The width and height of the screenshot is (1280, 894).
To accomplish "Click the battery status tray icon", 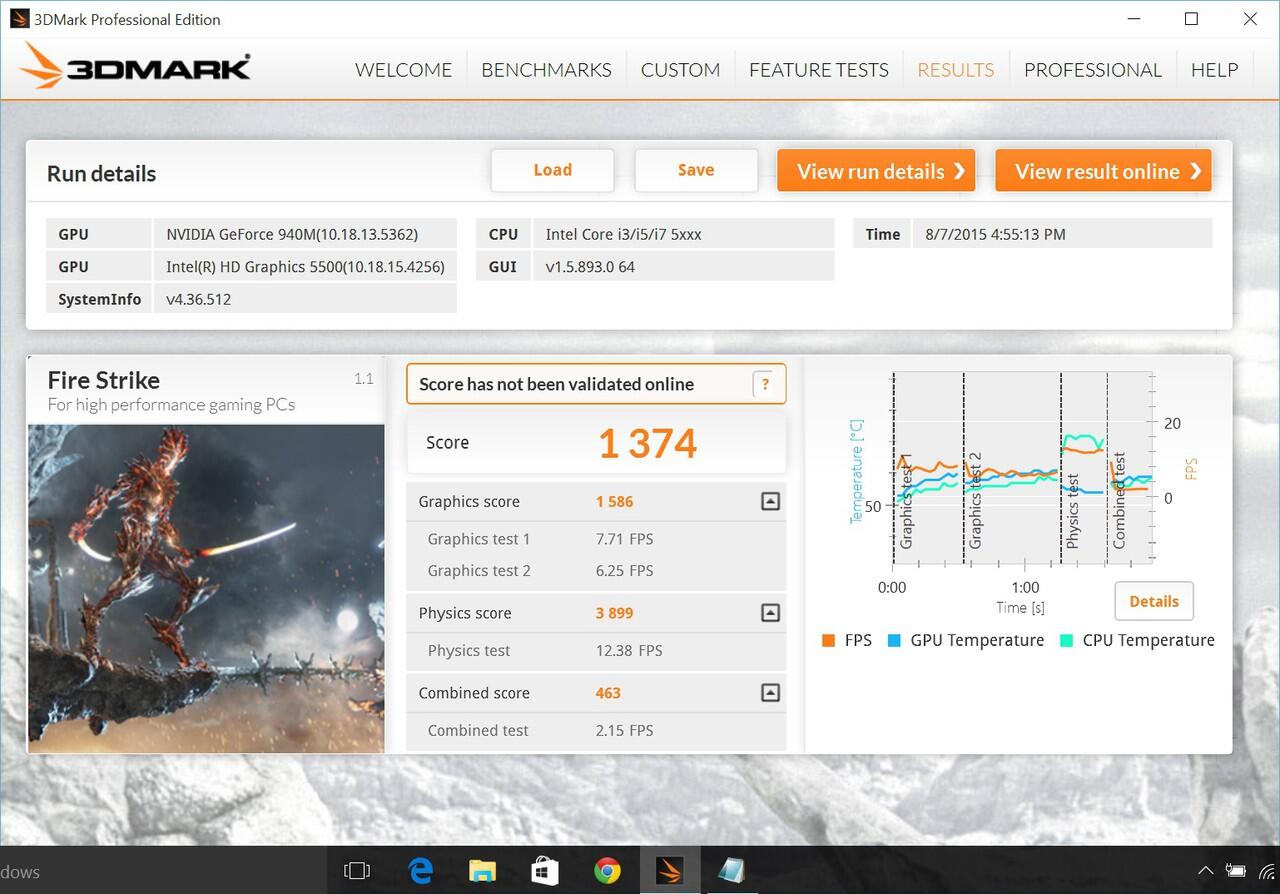I will 1236,871.
